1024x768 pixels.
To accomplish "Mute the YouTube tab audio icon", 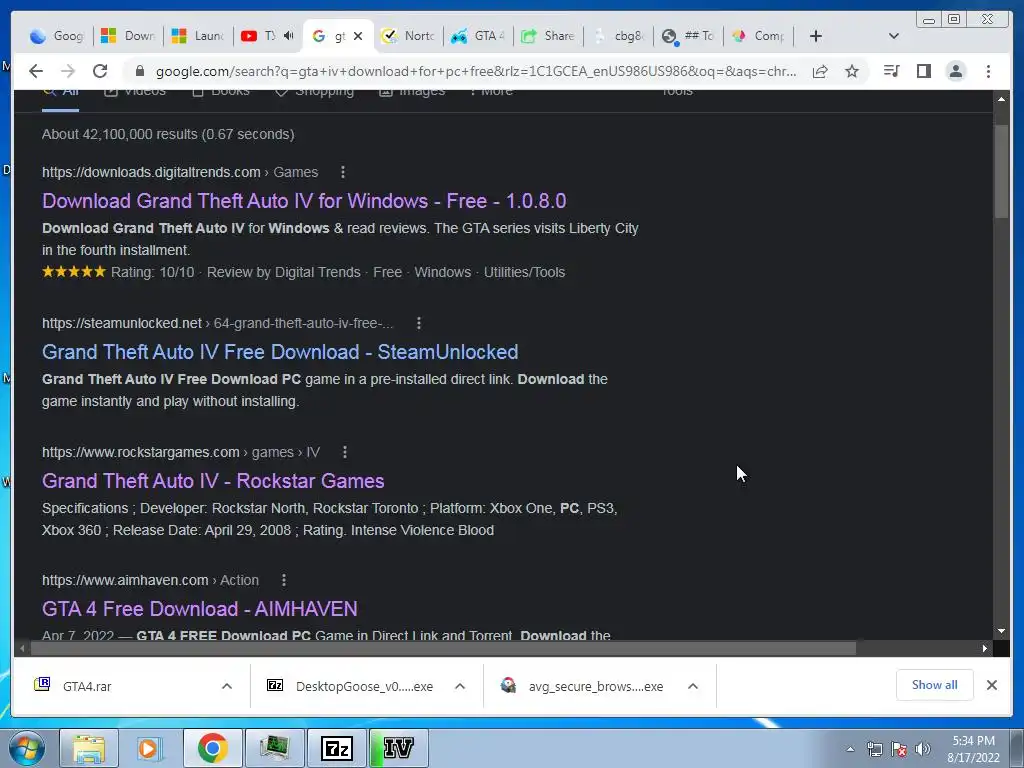I will click(x=289, y=36).
